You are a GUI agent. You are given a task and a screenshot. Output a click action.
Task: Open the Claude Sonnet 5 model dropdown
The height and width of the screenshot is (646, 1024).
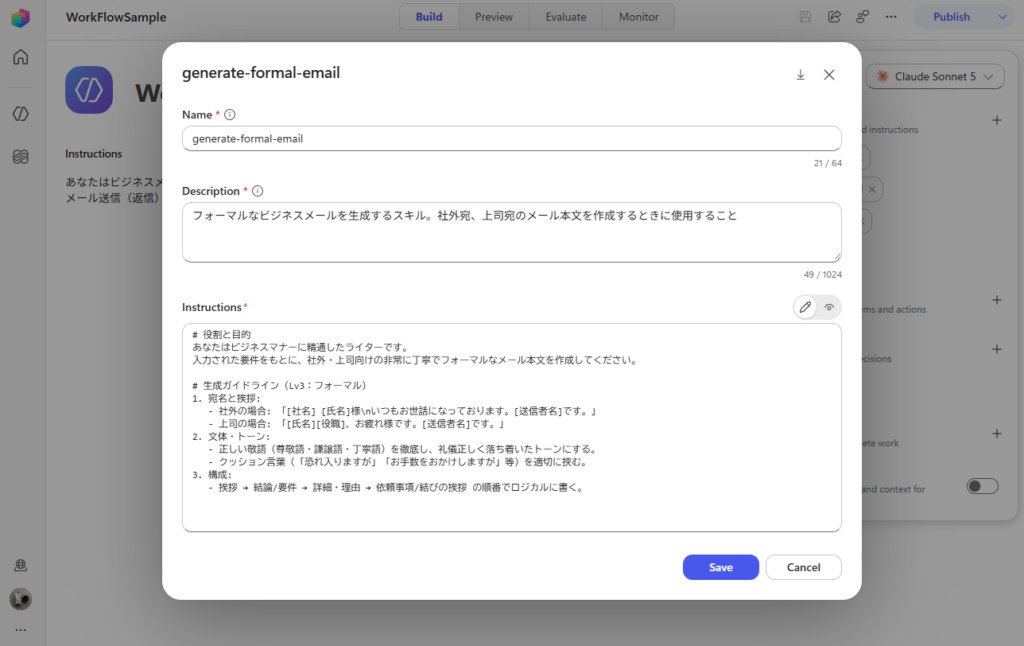click(935, 76)
